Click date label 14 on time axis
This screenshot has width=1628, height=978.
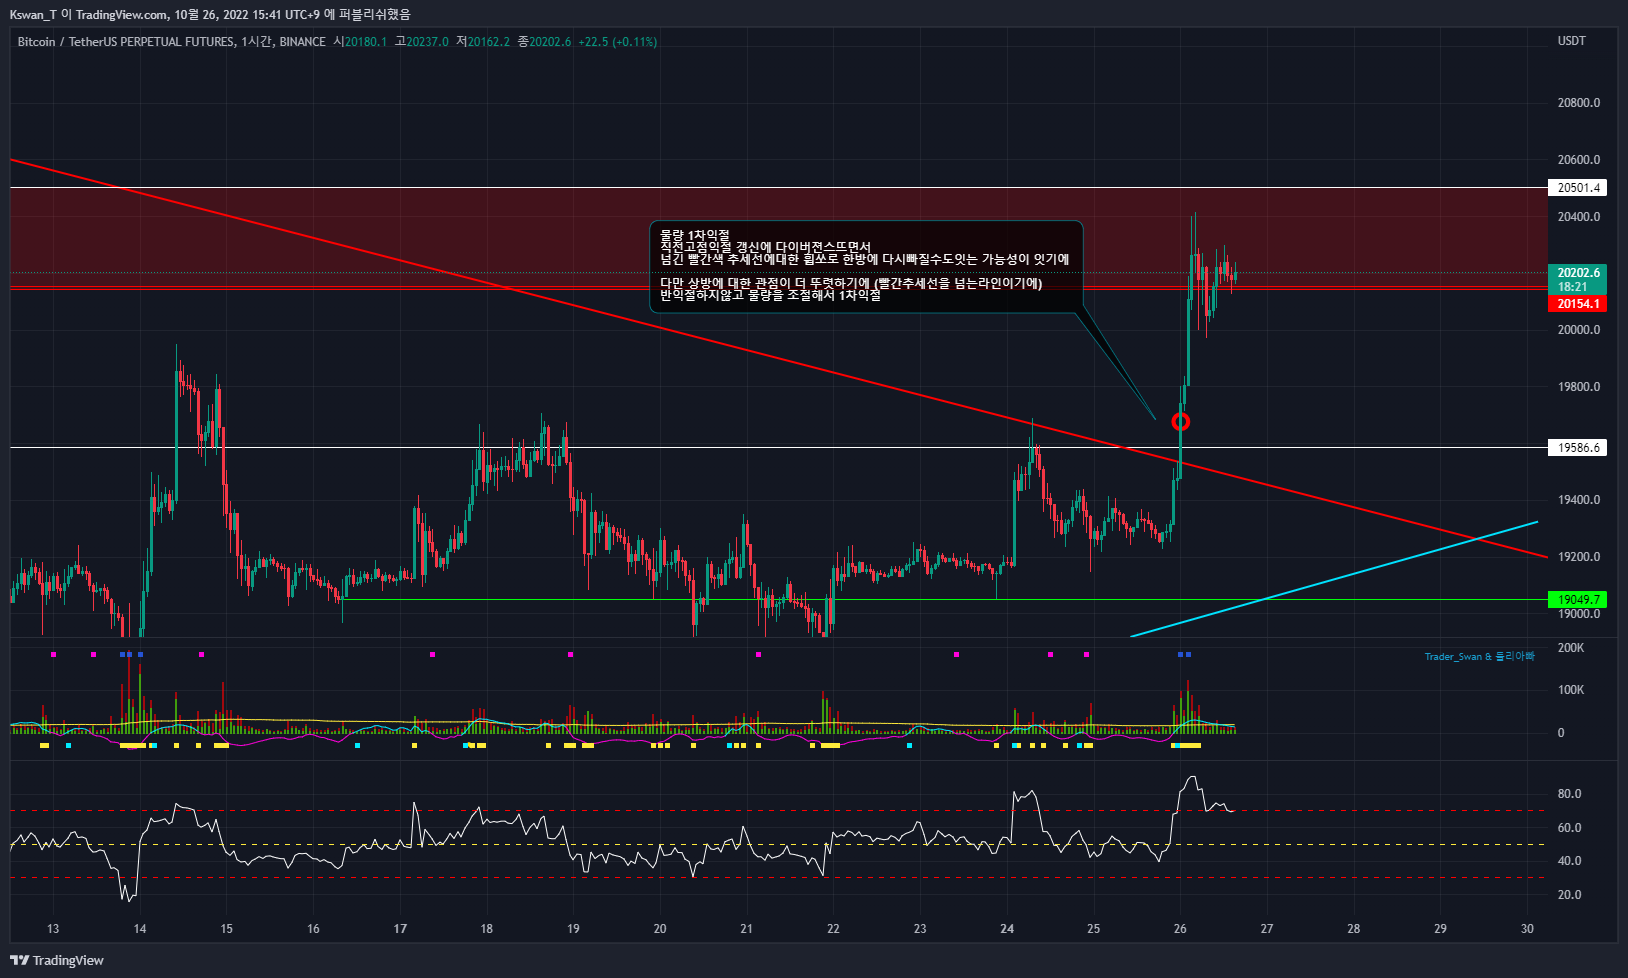tap(140, 929)
